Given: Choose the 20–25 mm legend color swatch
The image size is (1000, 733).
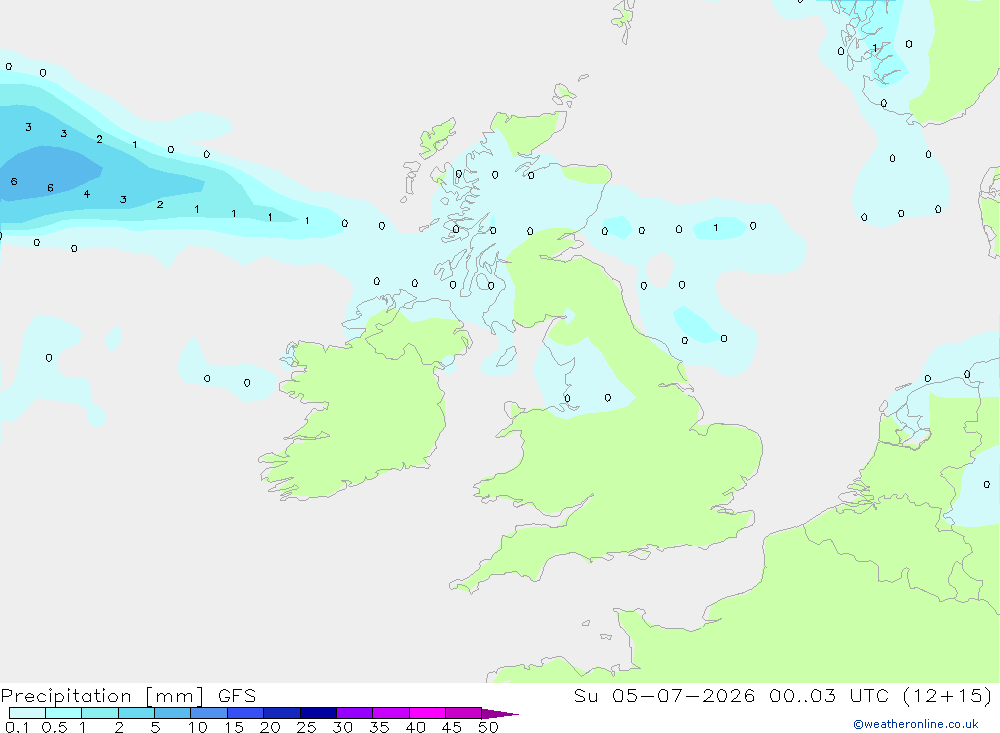Looking at the screenshot, I should click(282, 713).
